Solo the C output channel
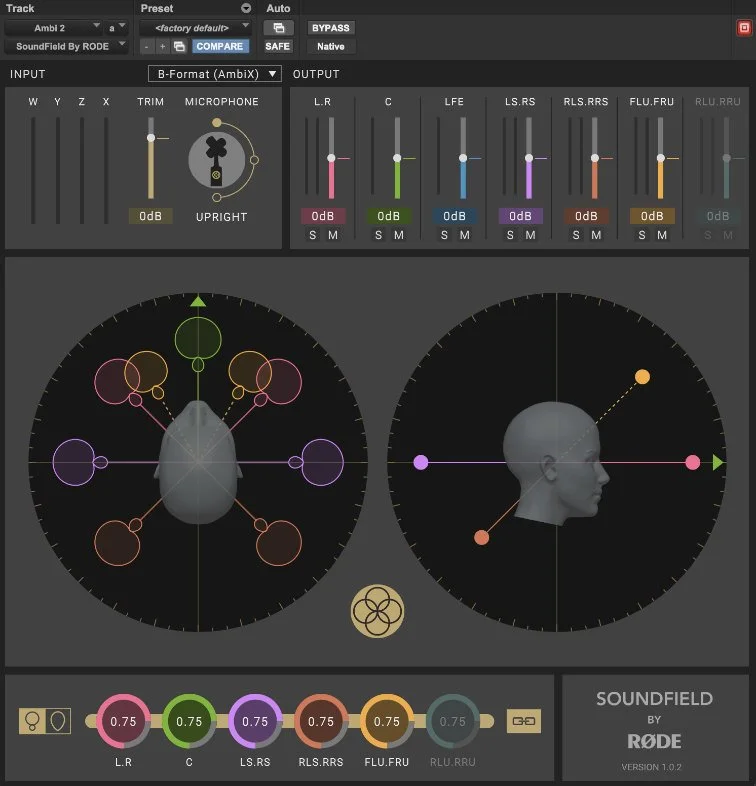 379,235
